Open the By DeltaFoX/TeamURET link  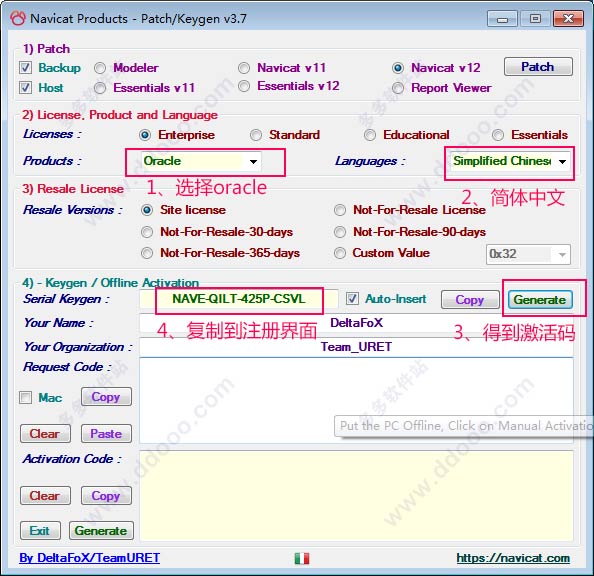click(x=89, y=558)
